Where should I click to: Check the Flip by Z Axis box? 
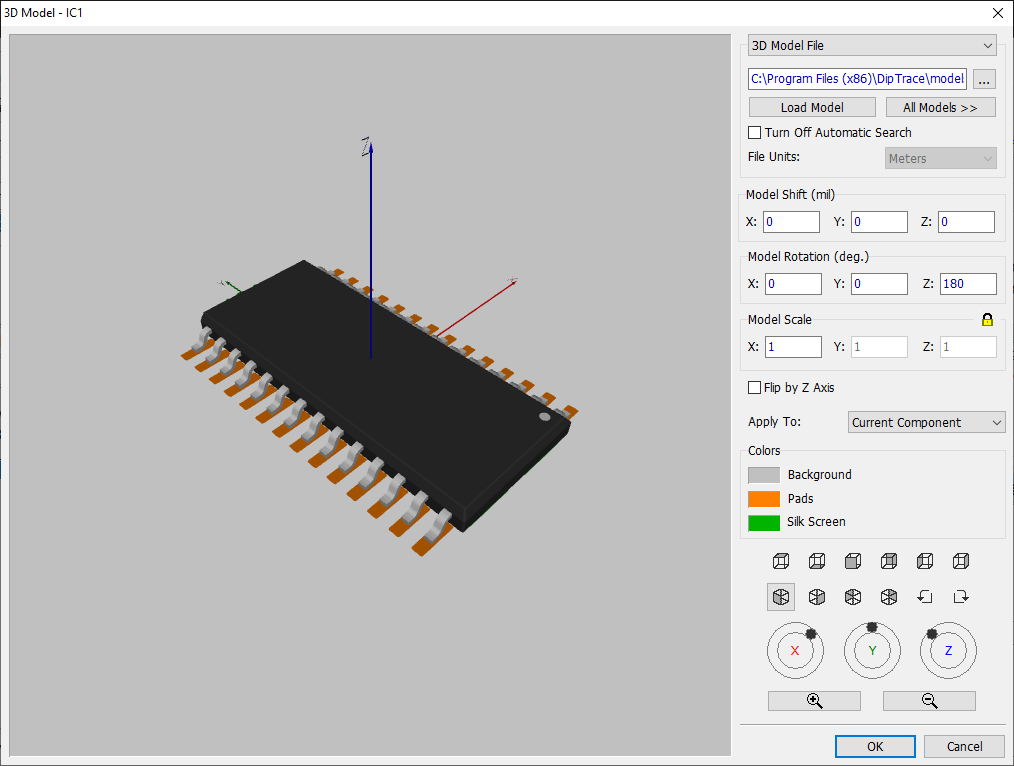click(754, 387)
